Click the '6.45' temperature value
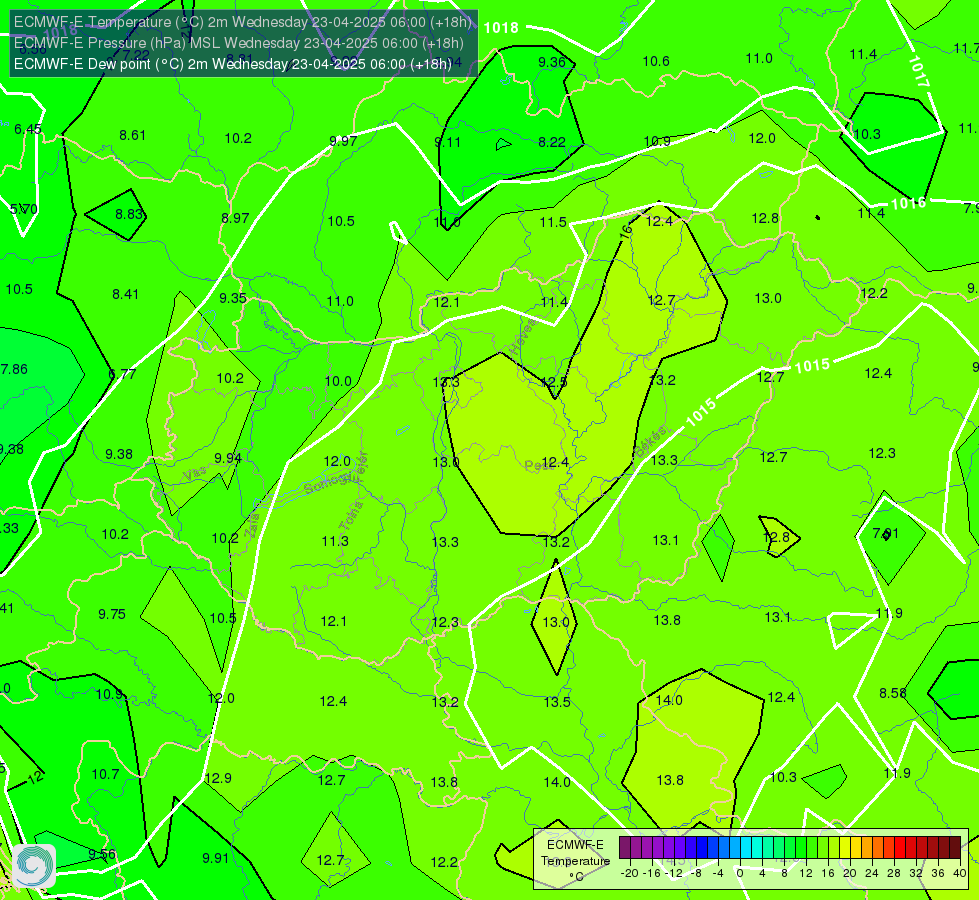The height and width of the screenshot is (900, 979). coord(27,129)
